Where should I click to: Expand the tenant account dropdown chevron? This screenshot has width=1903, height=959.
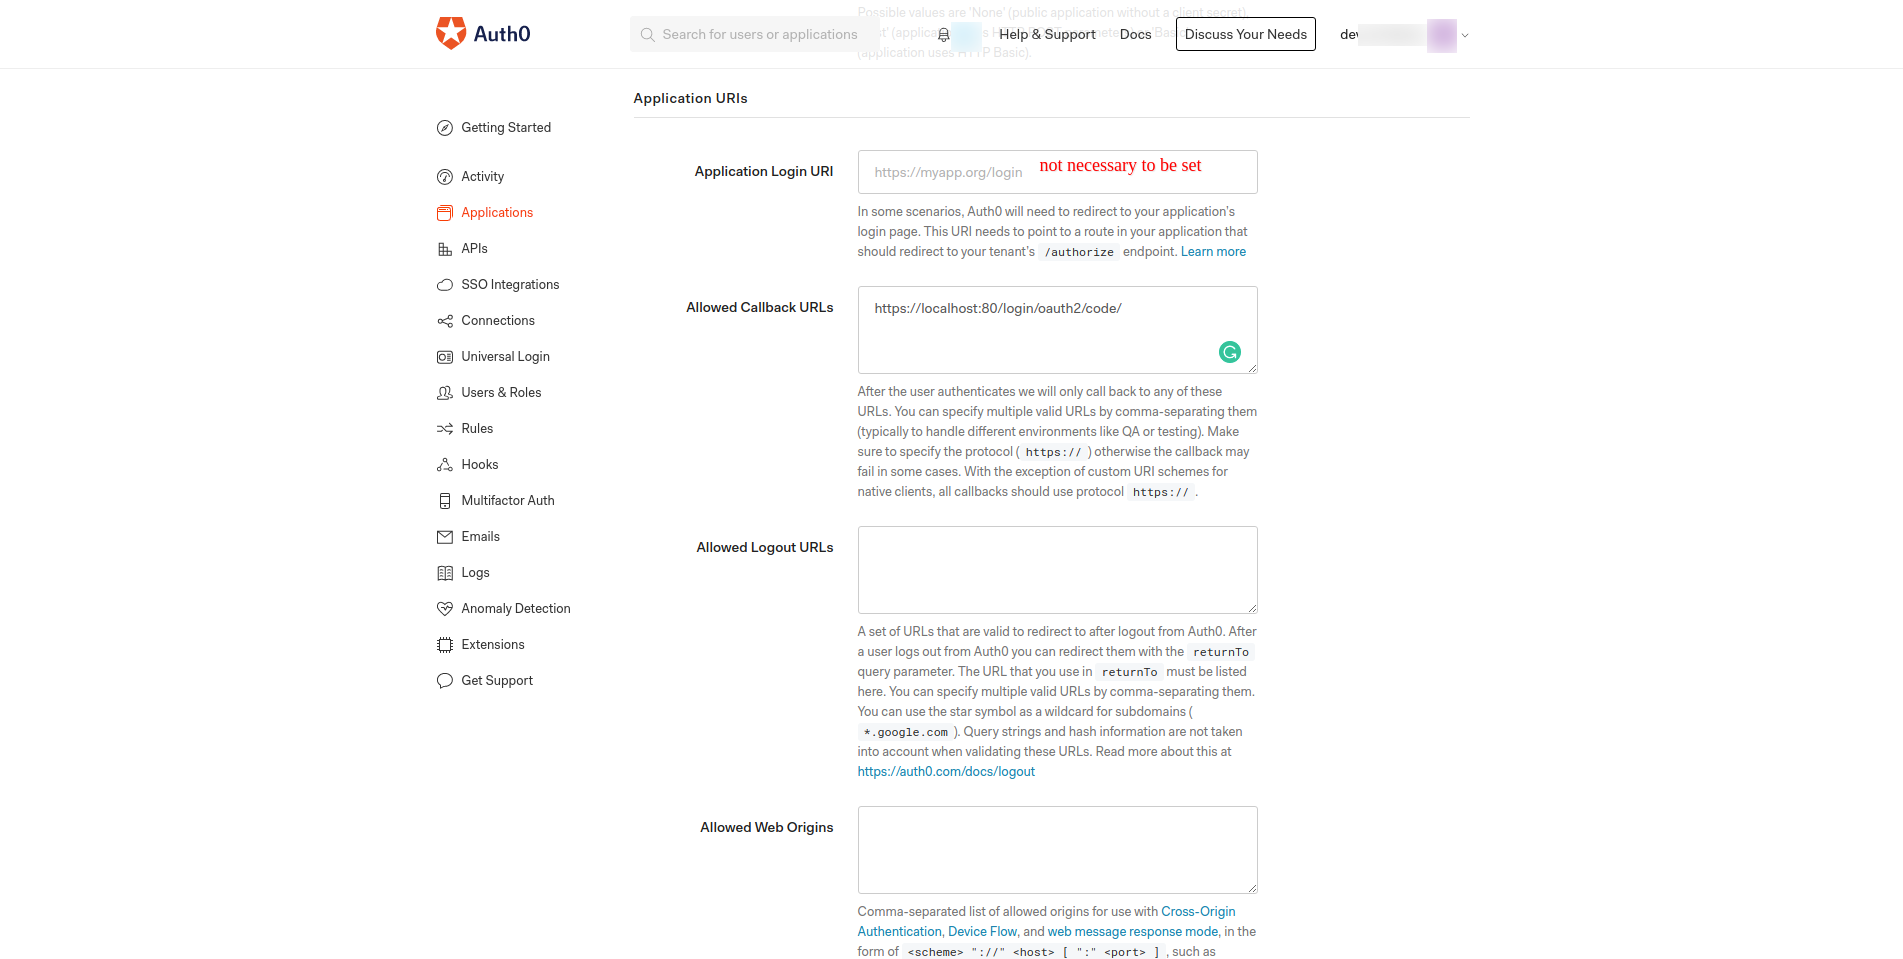[x=1465, y=35]
